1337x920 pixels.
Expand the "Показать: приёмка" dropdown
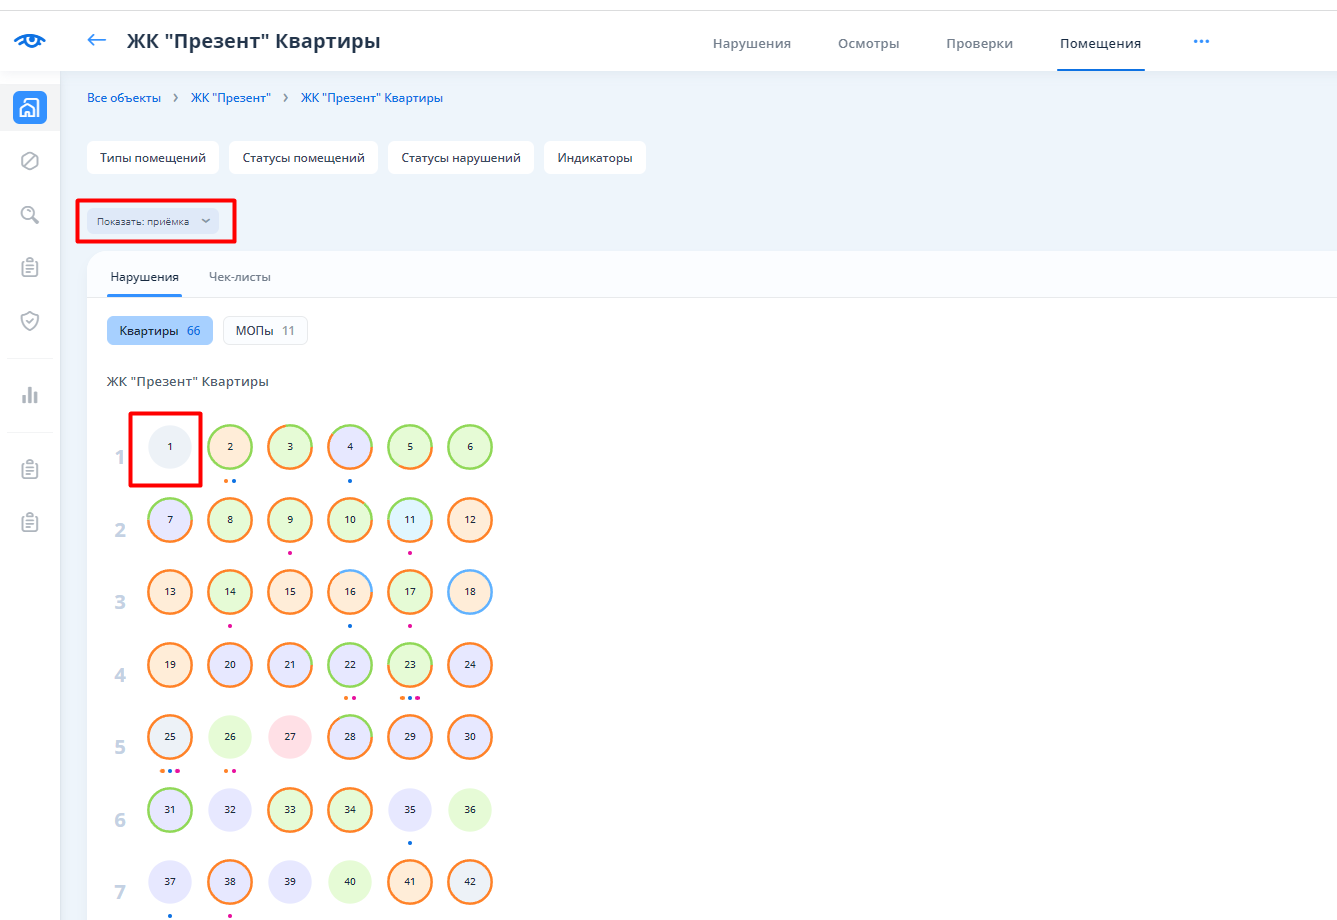(x=153, y=221)
